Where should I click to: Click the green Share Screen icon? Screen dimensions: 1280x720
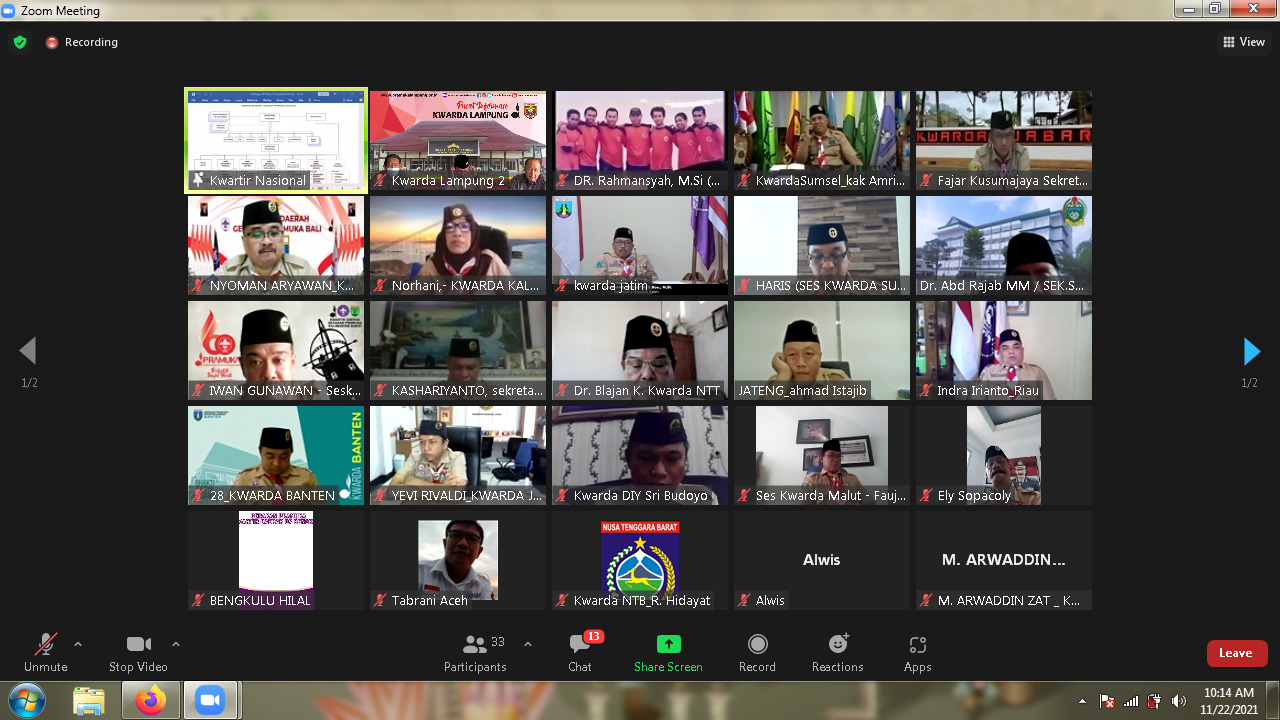pos(668,645)
